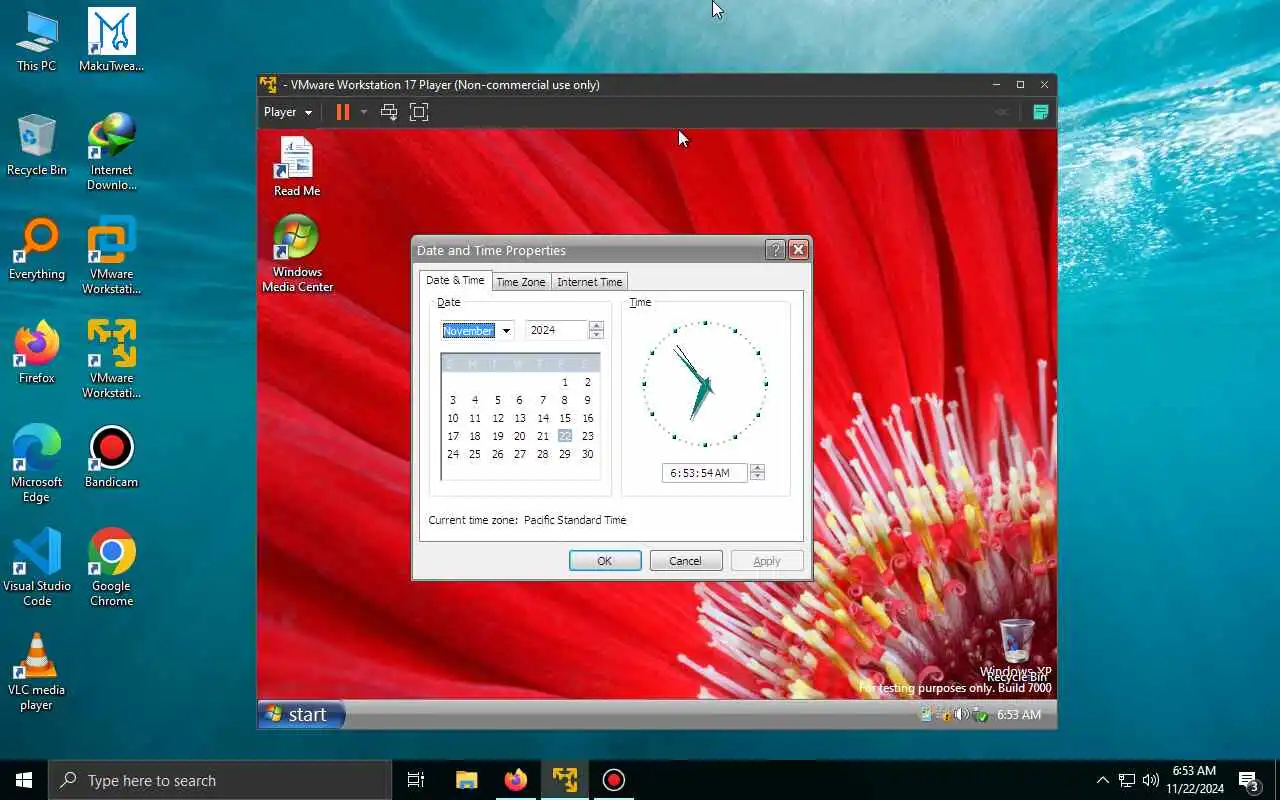
Task: Send Ctrl+Alt+Del to virtual machine
Action: tap(389, 112)
